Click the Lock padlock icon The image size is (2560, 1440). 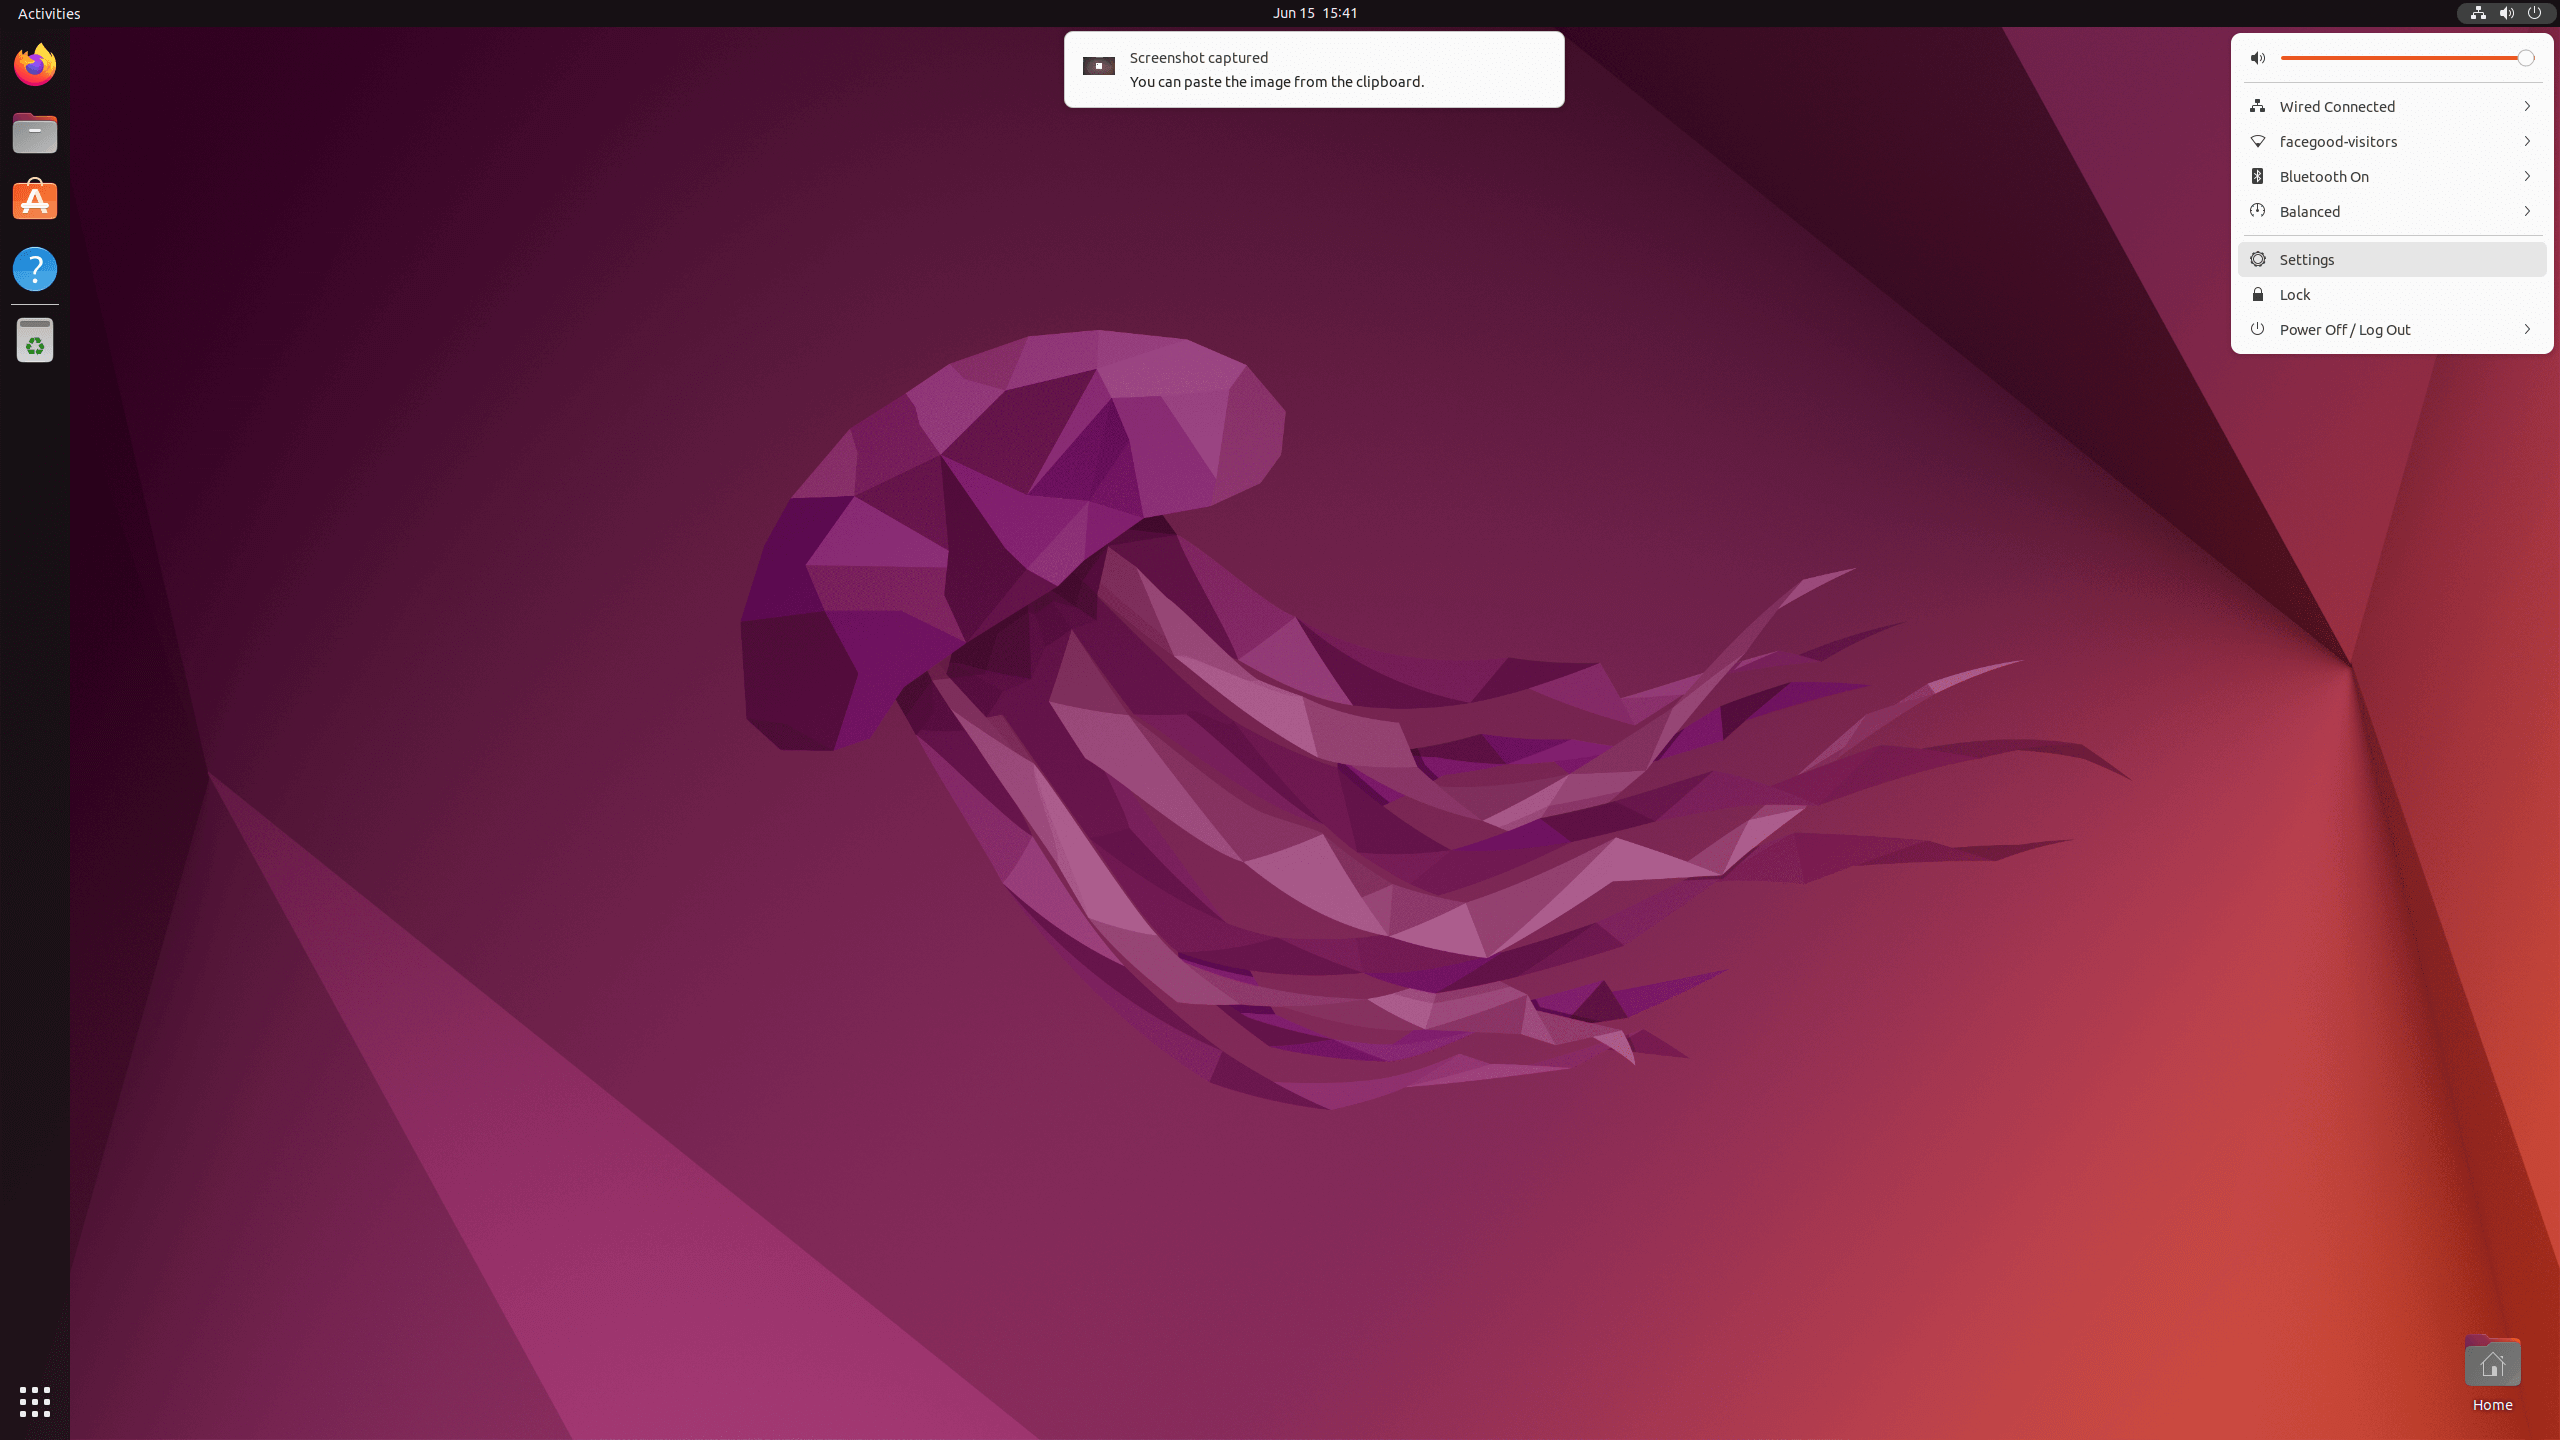click(x=2258, y=294)
